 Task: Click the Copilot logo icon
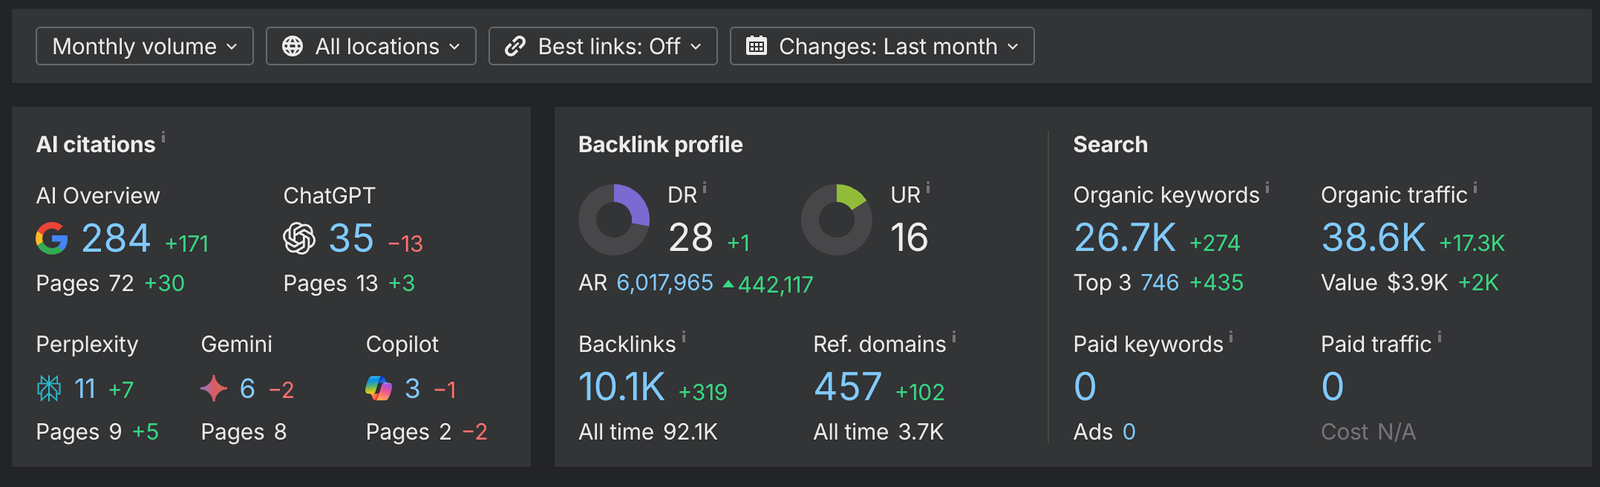coord(379,388)
